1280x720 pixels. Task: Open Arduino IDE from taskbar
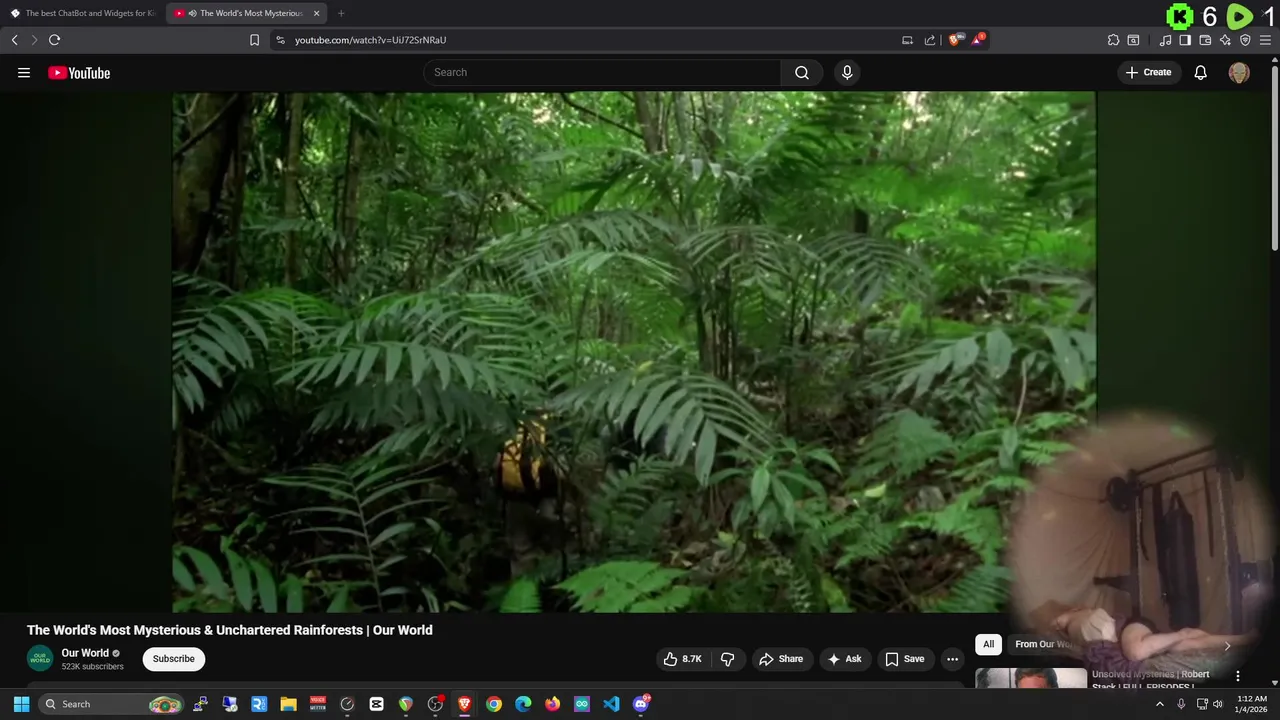(582, 704)
